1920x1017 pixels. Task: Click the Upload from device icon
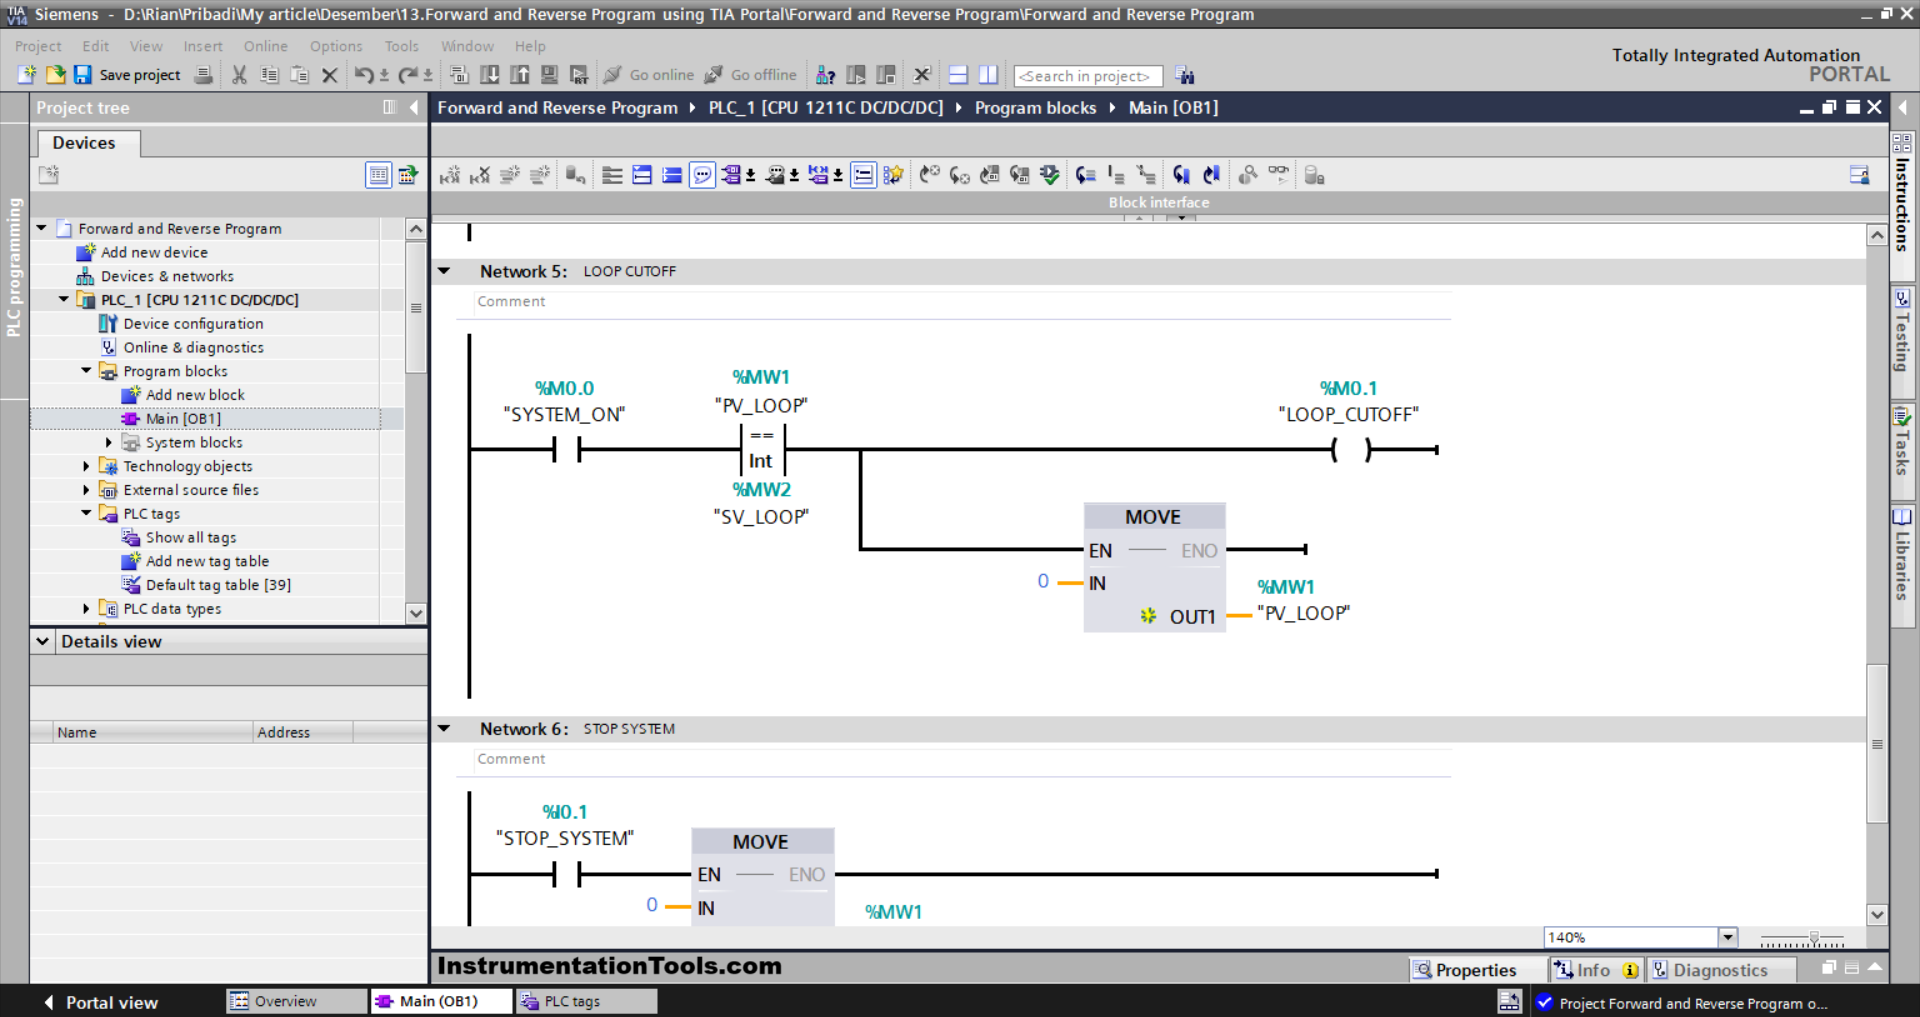[519, 75]
